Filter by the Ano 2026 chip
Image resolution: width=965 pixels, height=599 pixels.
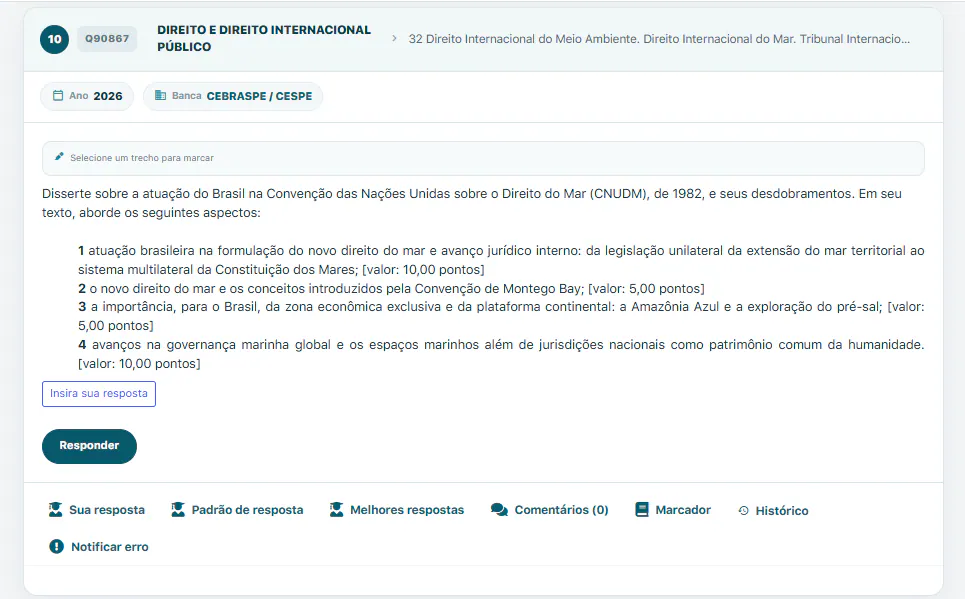(87, 96)
